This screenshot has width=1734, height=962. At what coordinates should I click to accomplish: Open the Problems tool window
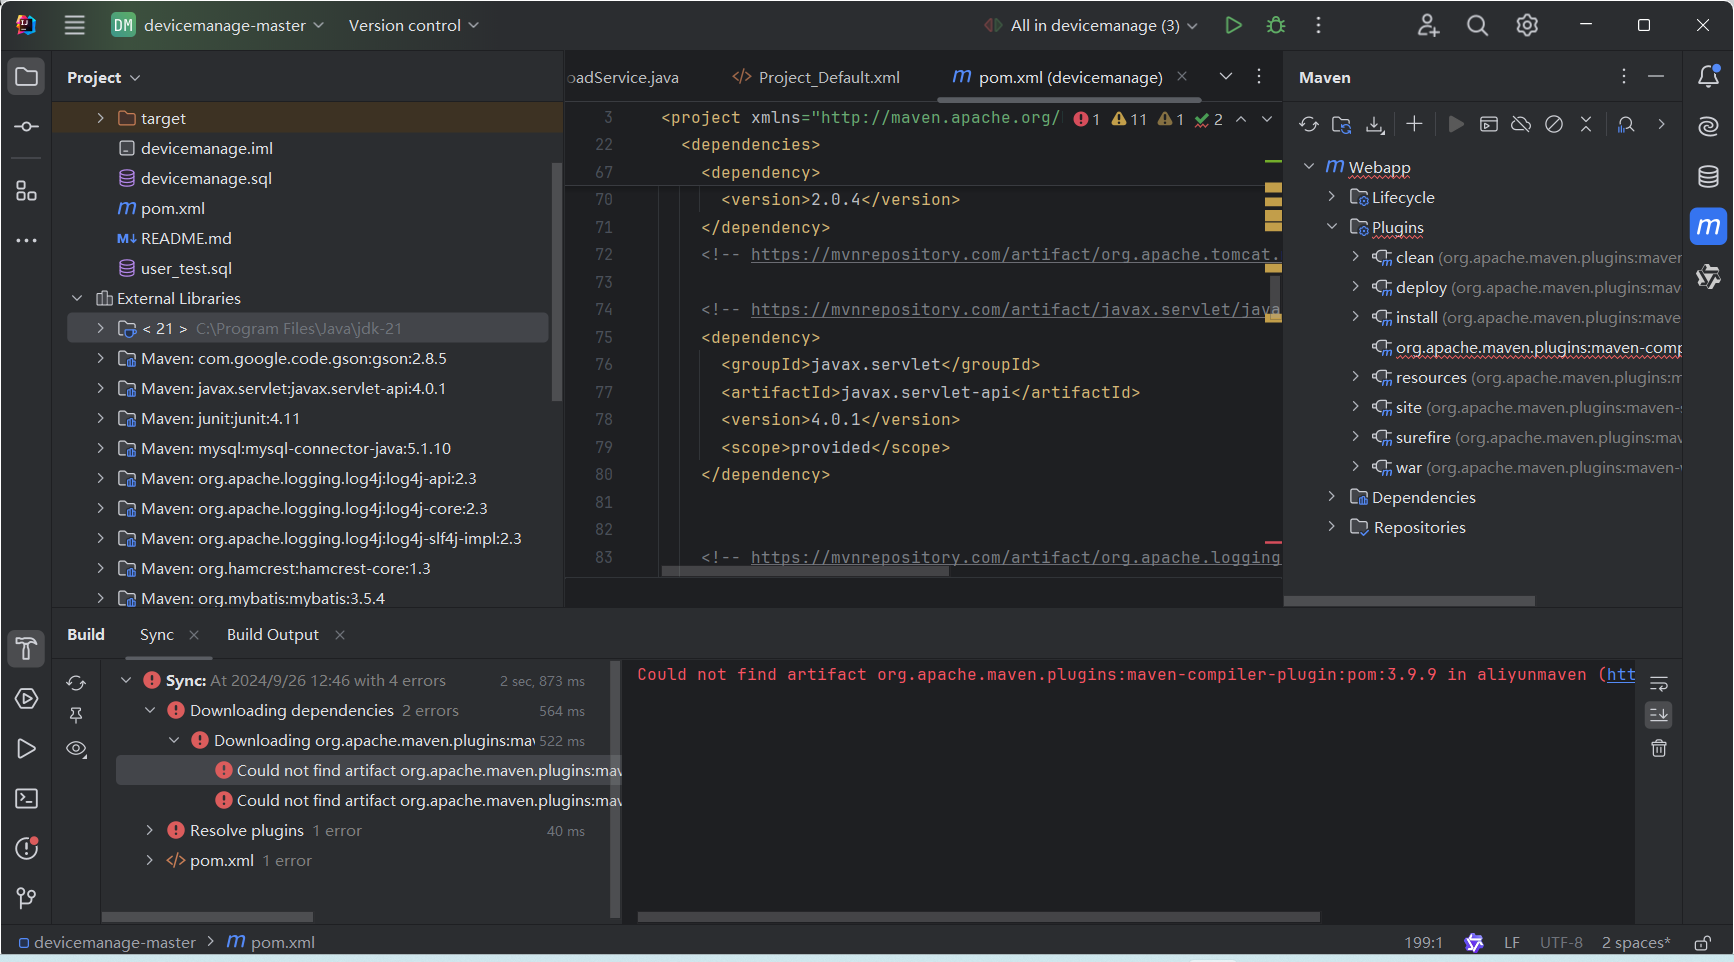[x=27, y=848]
